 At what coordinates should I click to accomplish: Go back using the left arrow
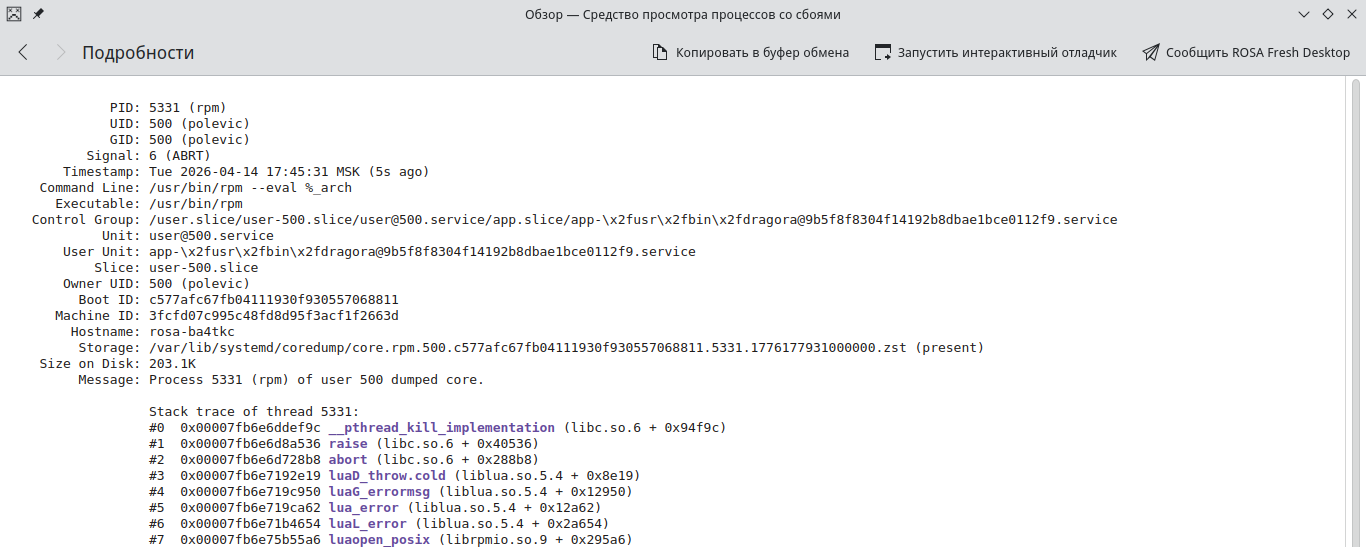(23, 52)
